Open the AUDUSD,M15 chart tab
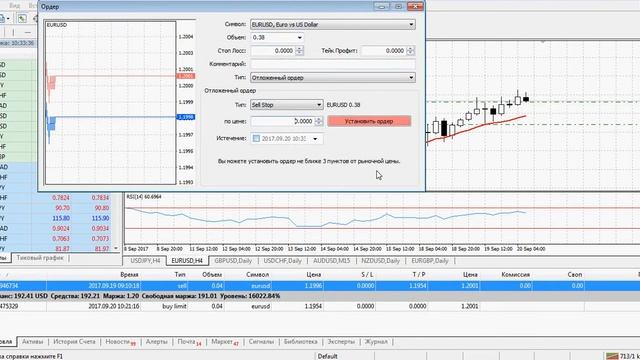This screenshot has height=360, width=640. [331, 260]
